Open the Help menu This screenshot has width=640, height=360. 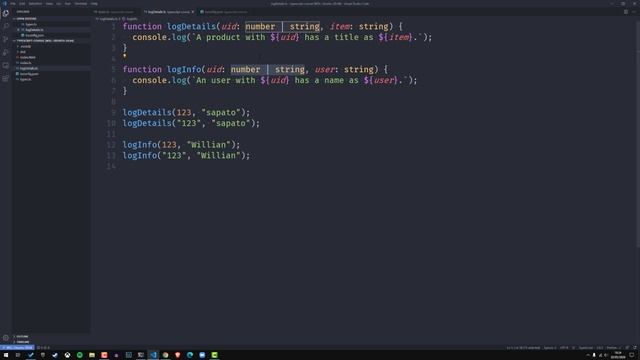(94, 4)
